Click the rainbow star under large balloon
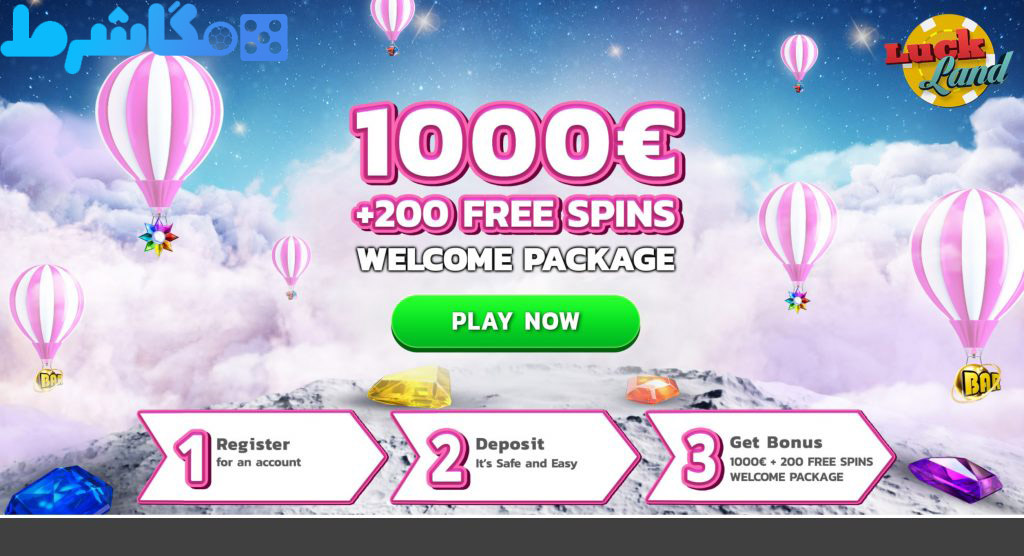1024x556 pixels. [x=158, y=236]
